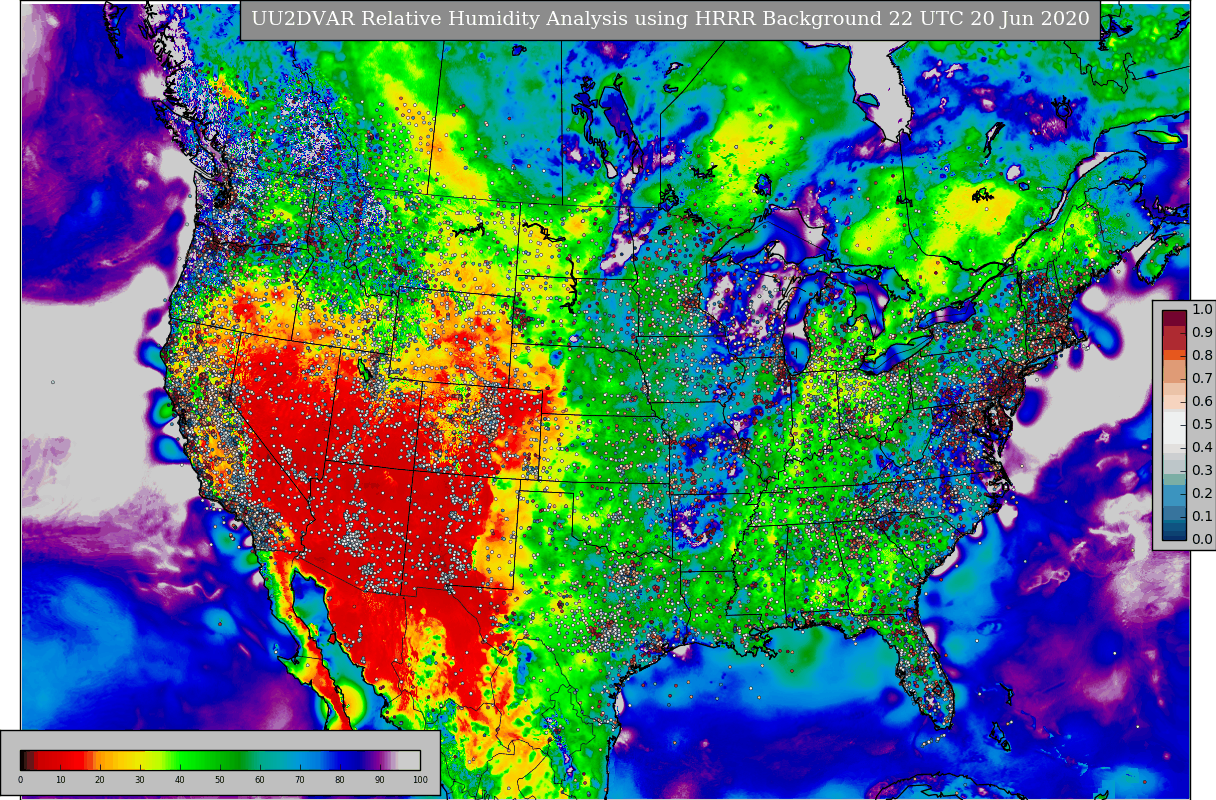Click the '0.6' label on the right colorbar
Viewport: 1216px width, 800px height.
(x=1202, y=402)
